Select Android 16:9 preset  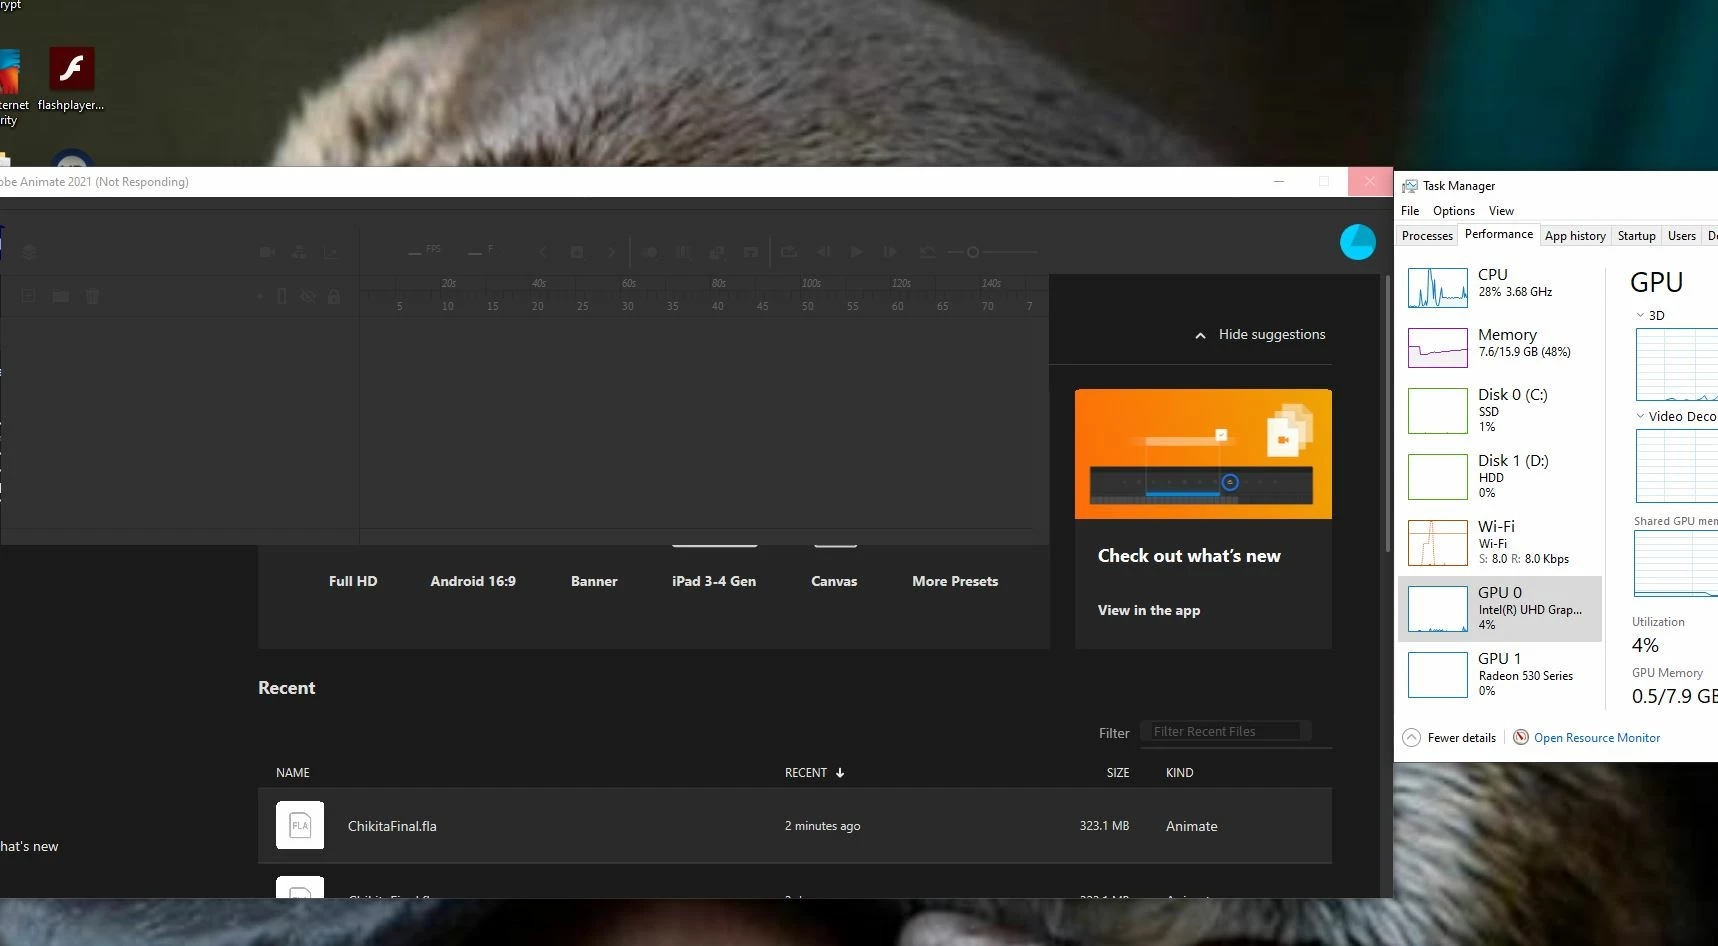pos(473,581)
